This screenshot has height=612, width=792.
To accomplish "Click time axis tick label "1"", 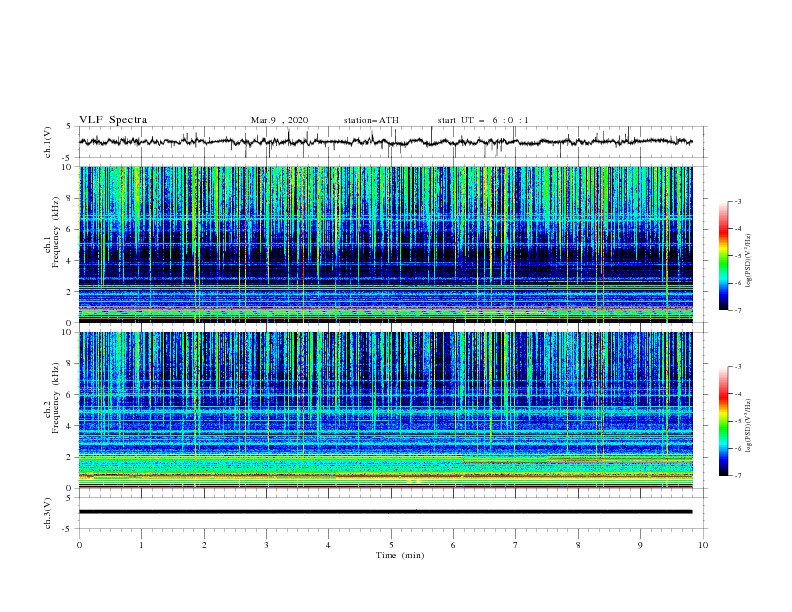I will (x=141, y=545).
